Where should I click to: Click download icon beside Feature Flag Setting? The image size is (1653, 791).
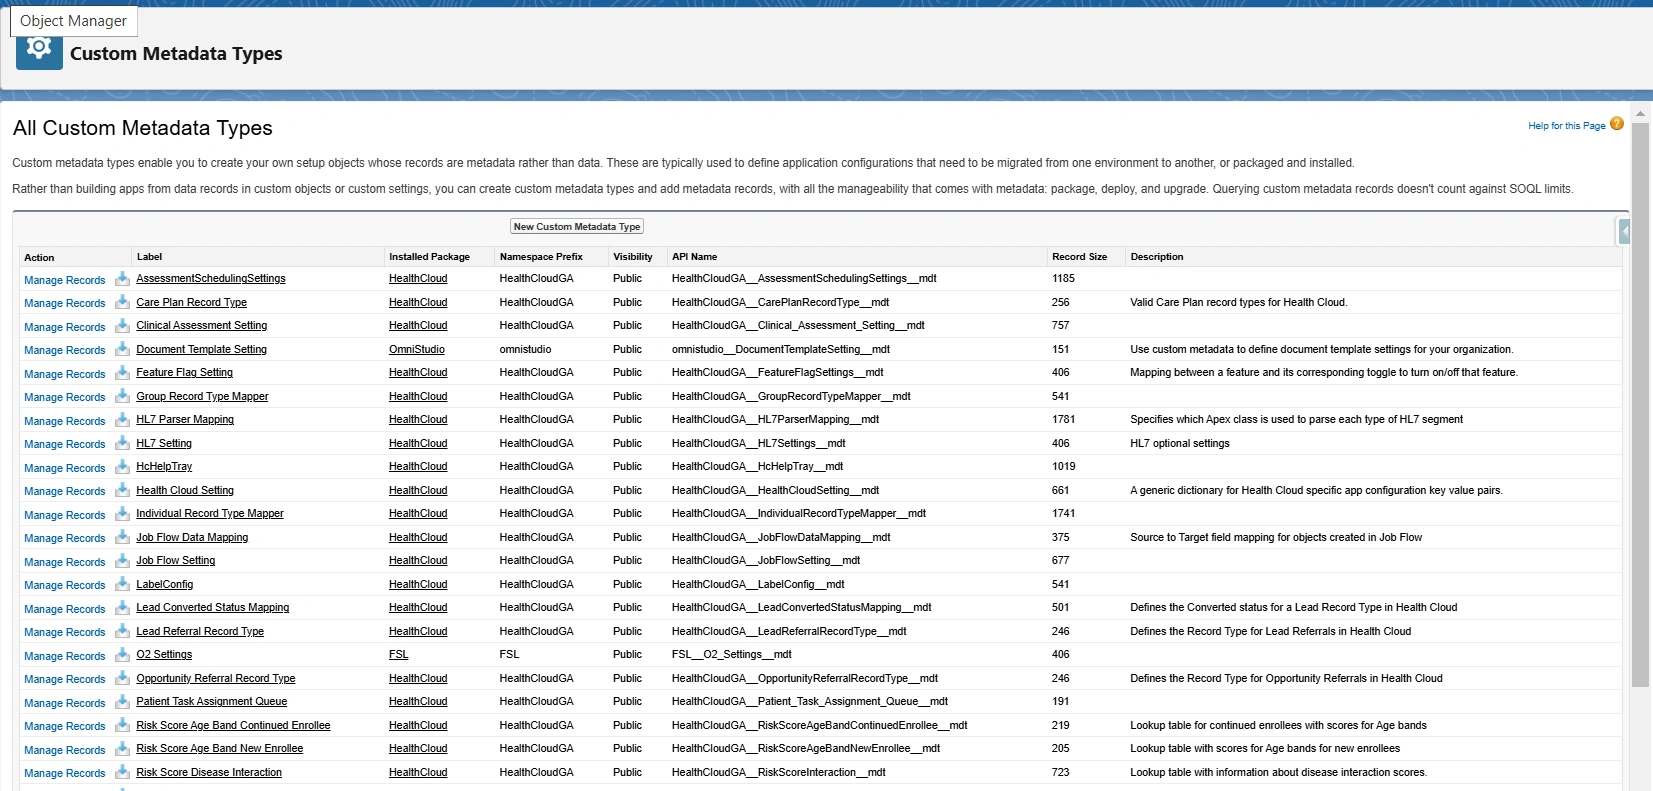[122, 373]
